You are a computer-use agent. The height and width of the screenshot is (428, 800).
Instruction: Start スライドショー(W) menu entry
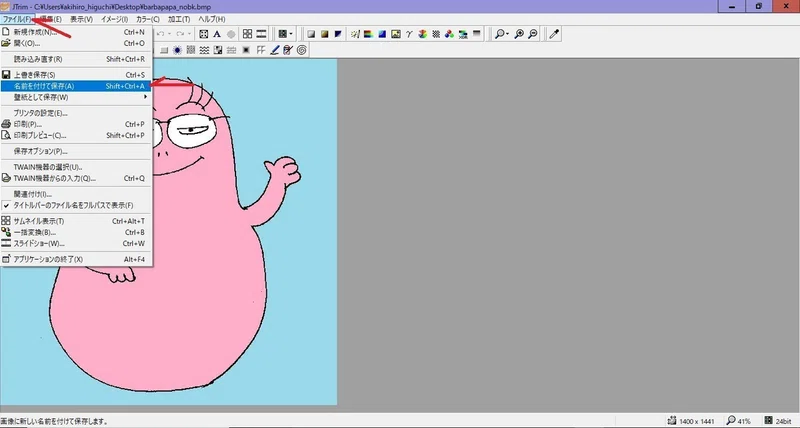(x=76, y=243)
